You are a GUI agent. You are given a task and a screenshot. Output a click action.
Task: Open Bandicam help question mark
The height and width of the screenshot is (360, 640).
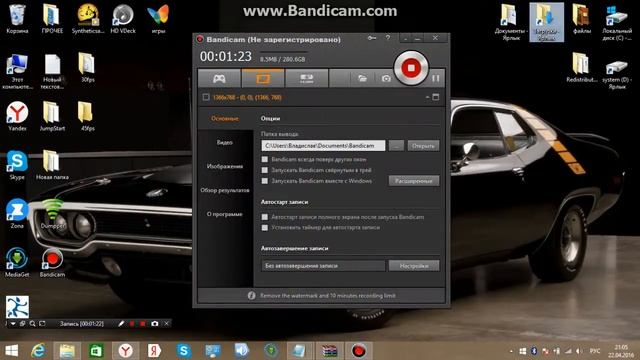[388, 38]
